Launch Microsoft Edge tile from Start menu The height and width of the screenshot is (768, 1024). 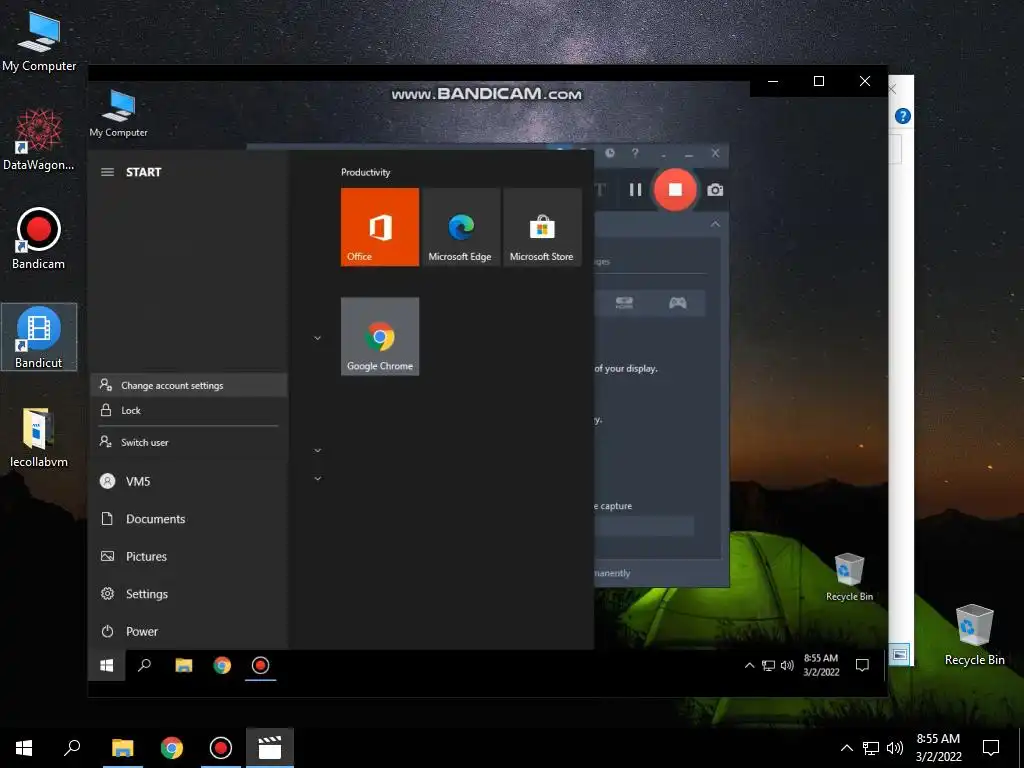(461, 227)
